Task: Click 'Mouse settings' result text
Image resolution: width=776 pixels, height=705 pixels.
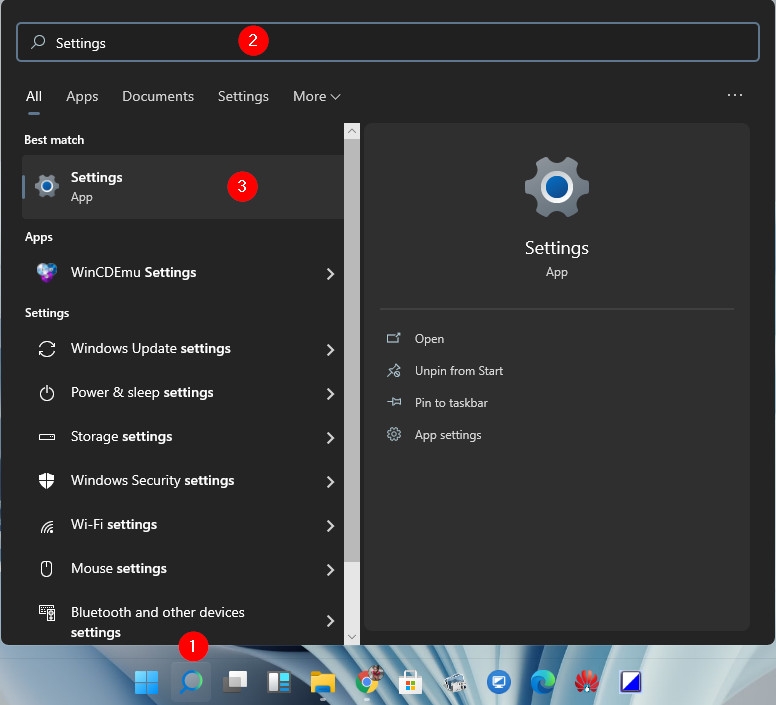Action: pyautogui.click(x=119, y=568)
